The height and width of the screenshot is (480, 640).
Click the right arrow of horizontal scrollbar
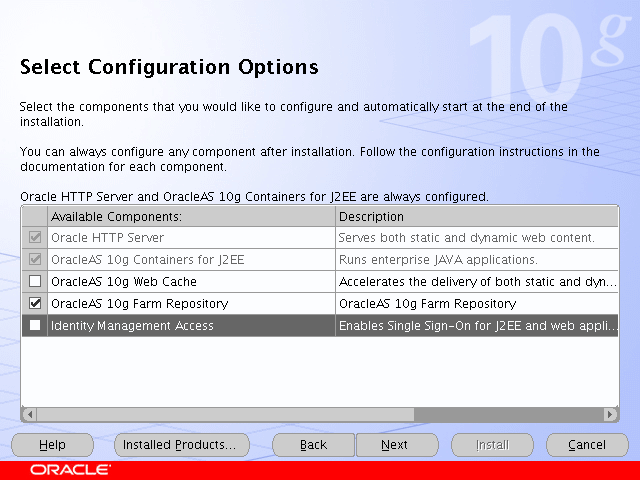tap(610, 414)
